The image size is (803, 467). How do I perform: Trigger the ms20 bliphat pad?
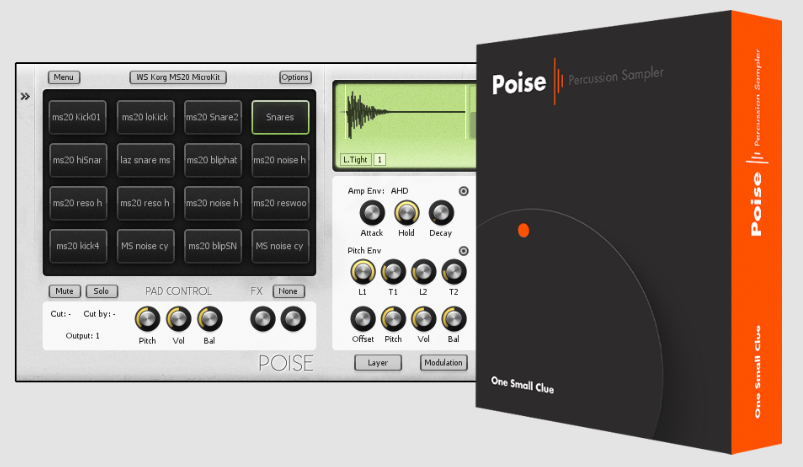coord(213,160)
